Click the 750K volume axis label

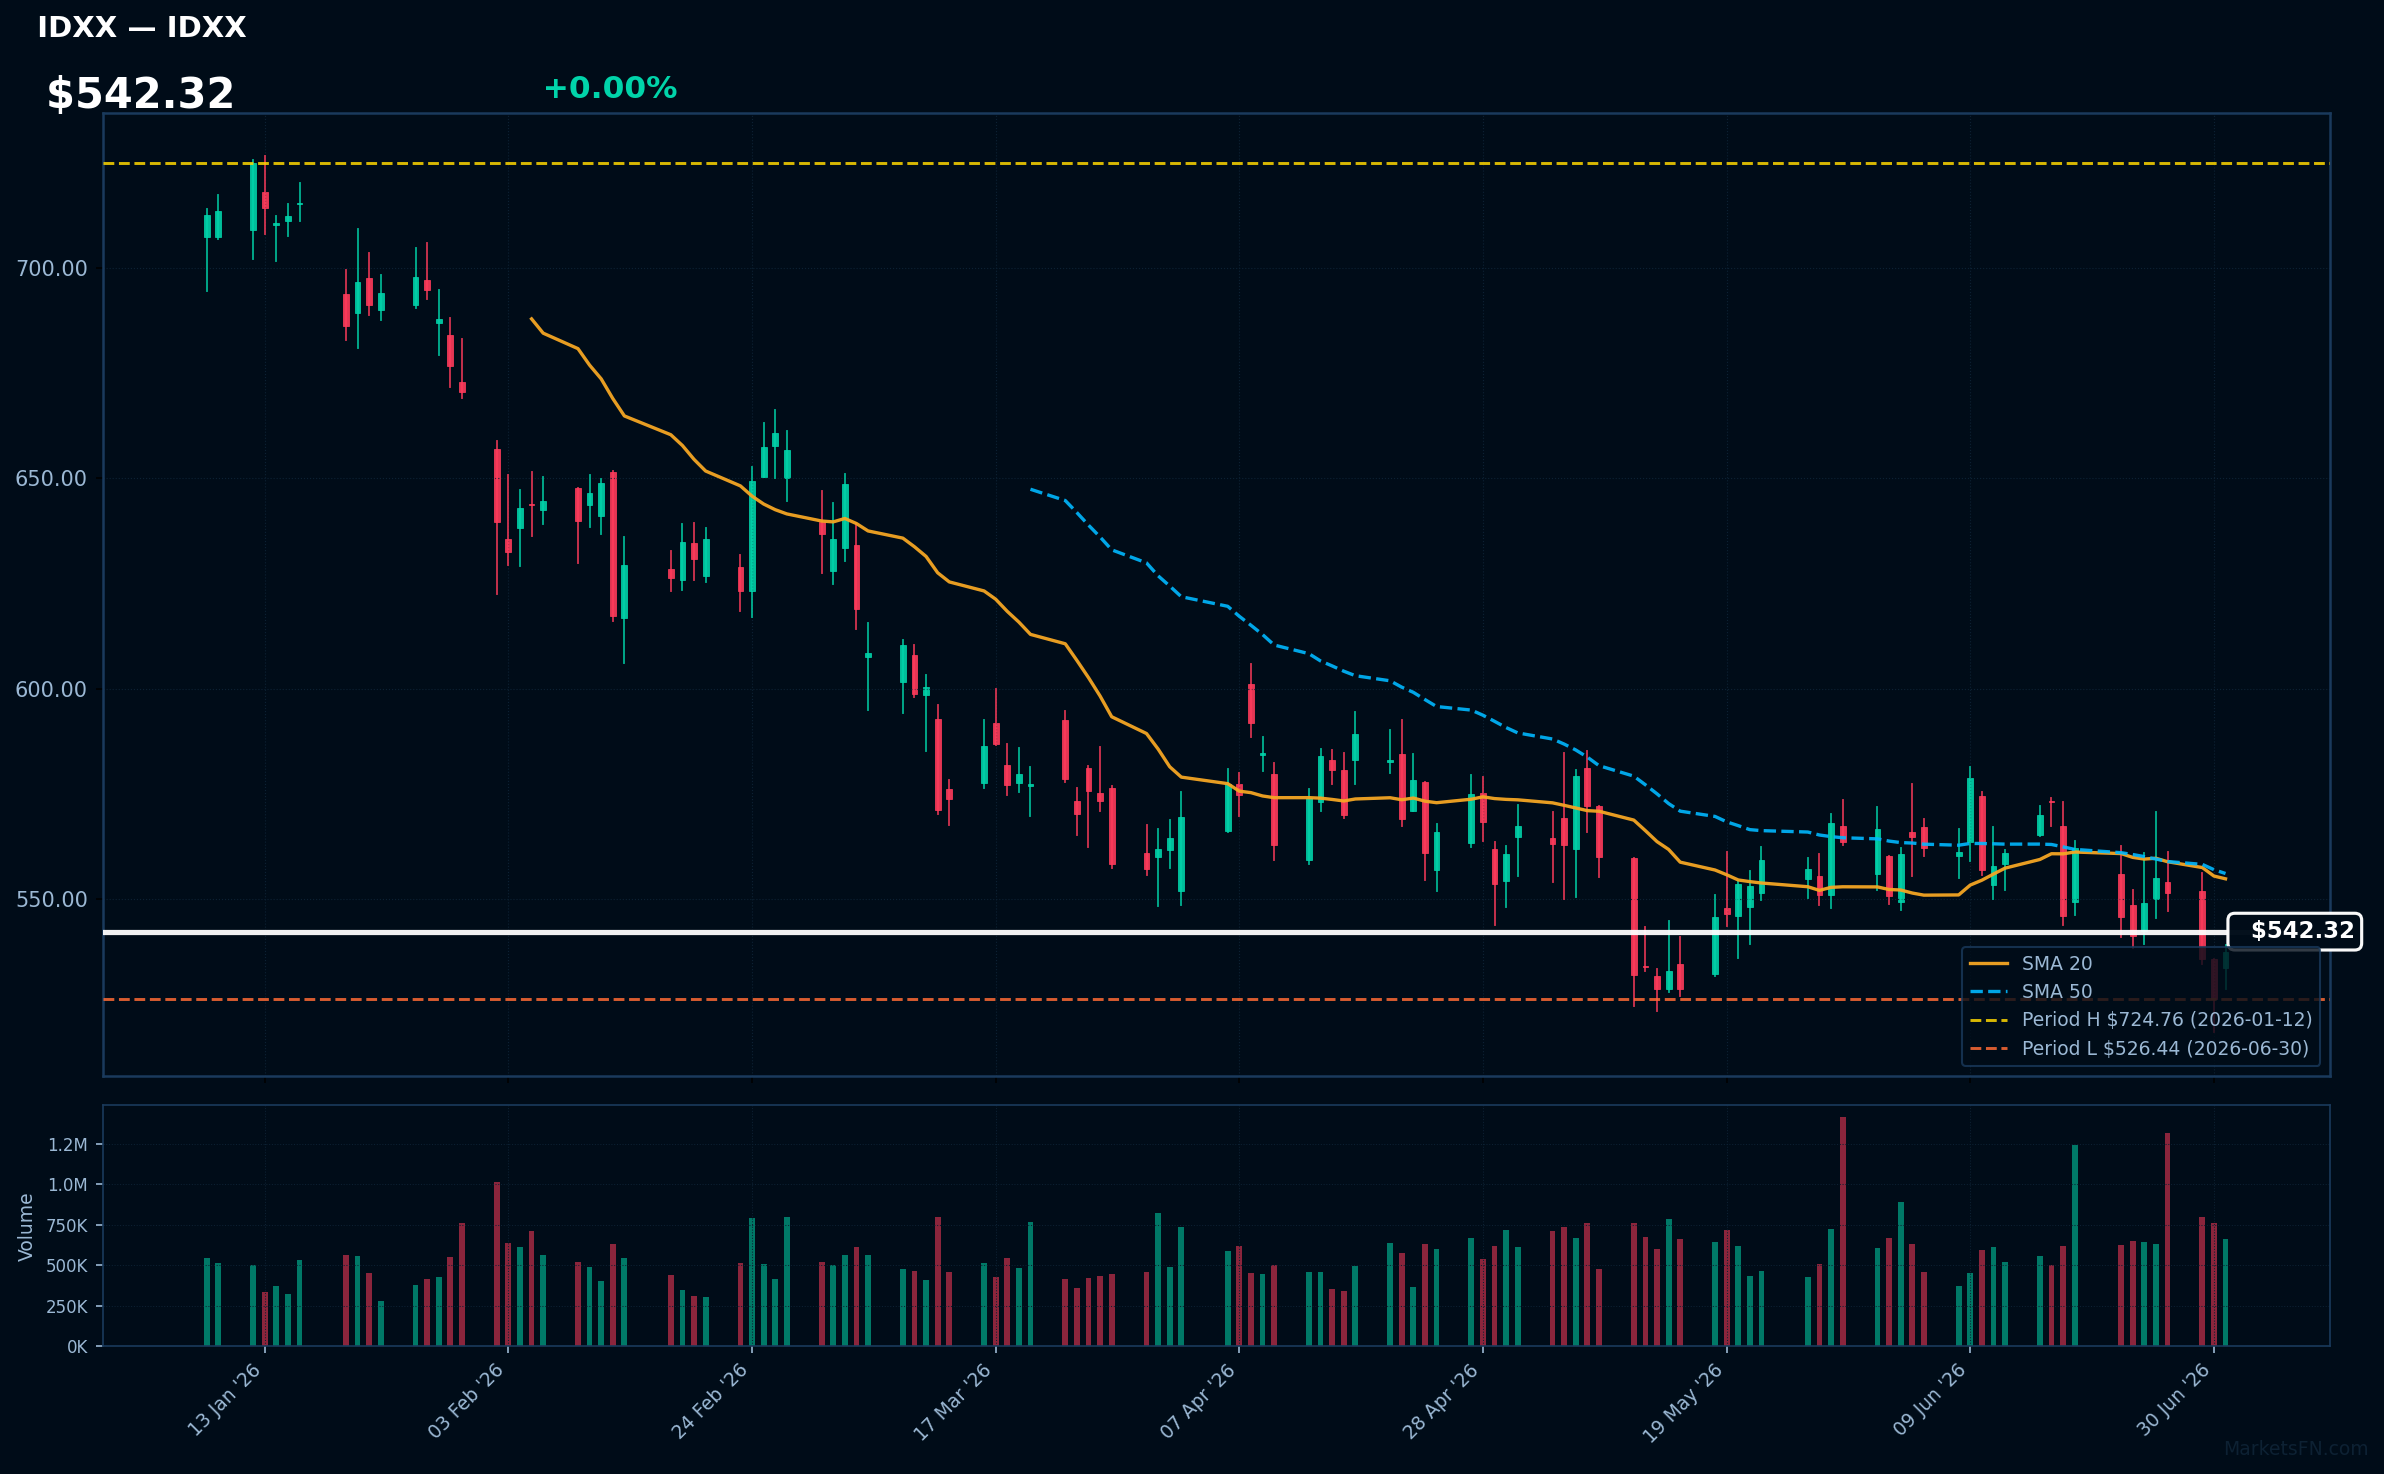pyautogui.click(x=68, y=1225)
